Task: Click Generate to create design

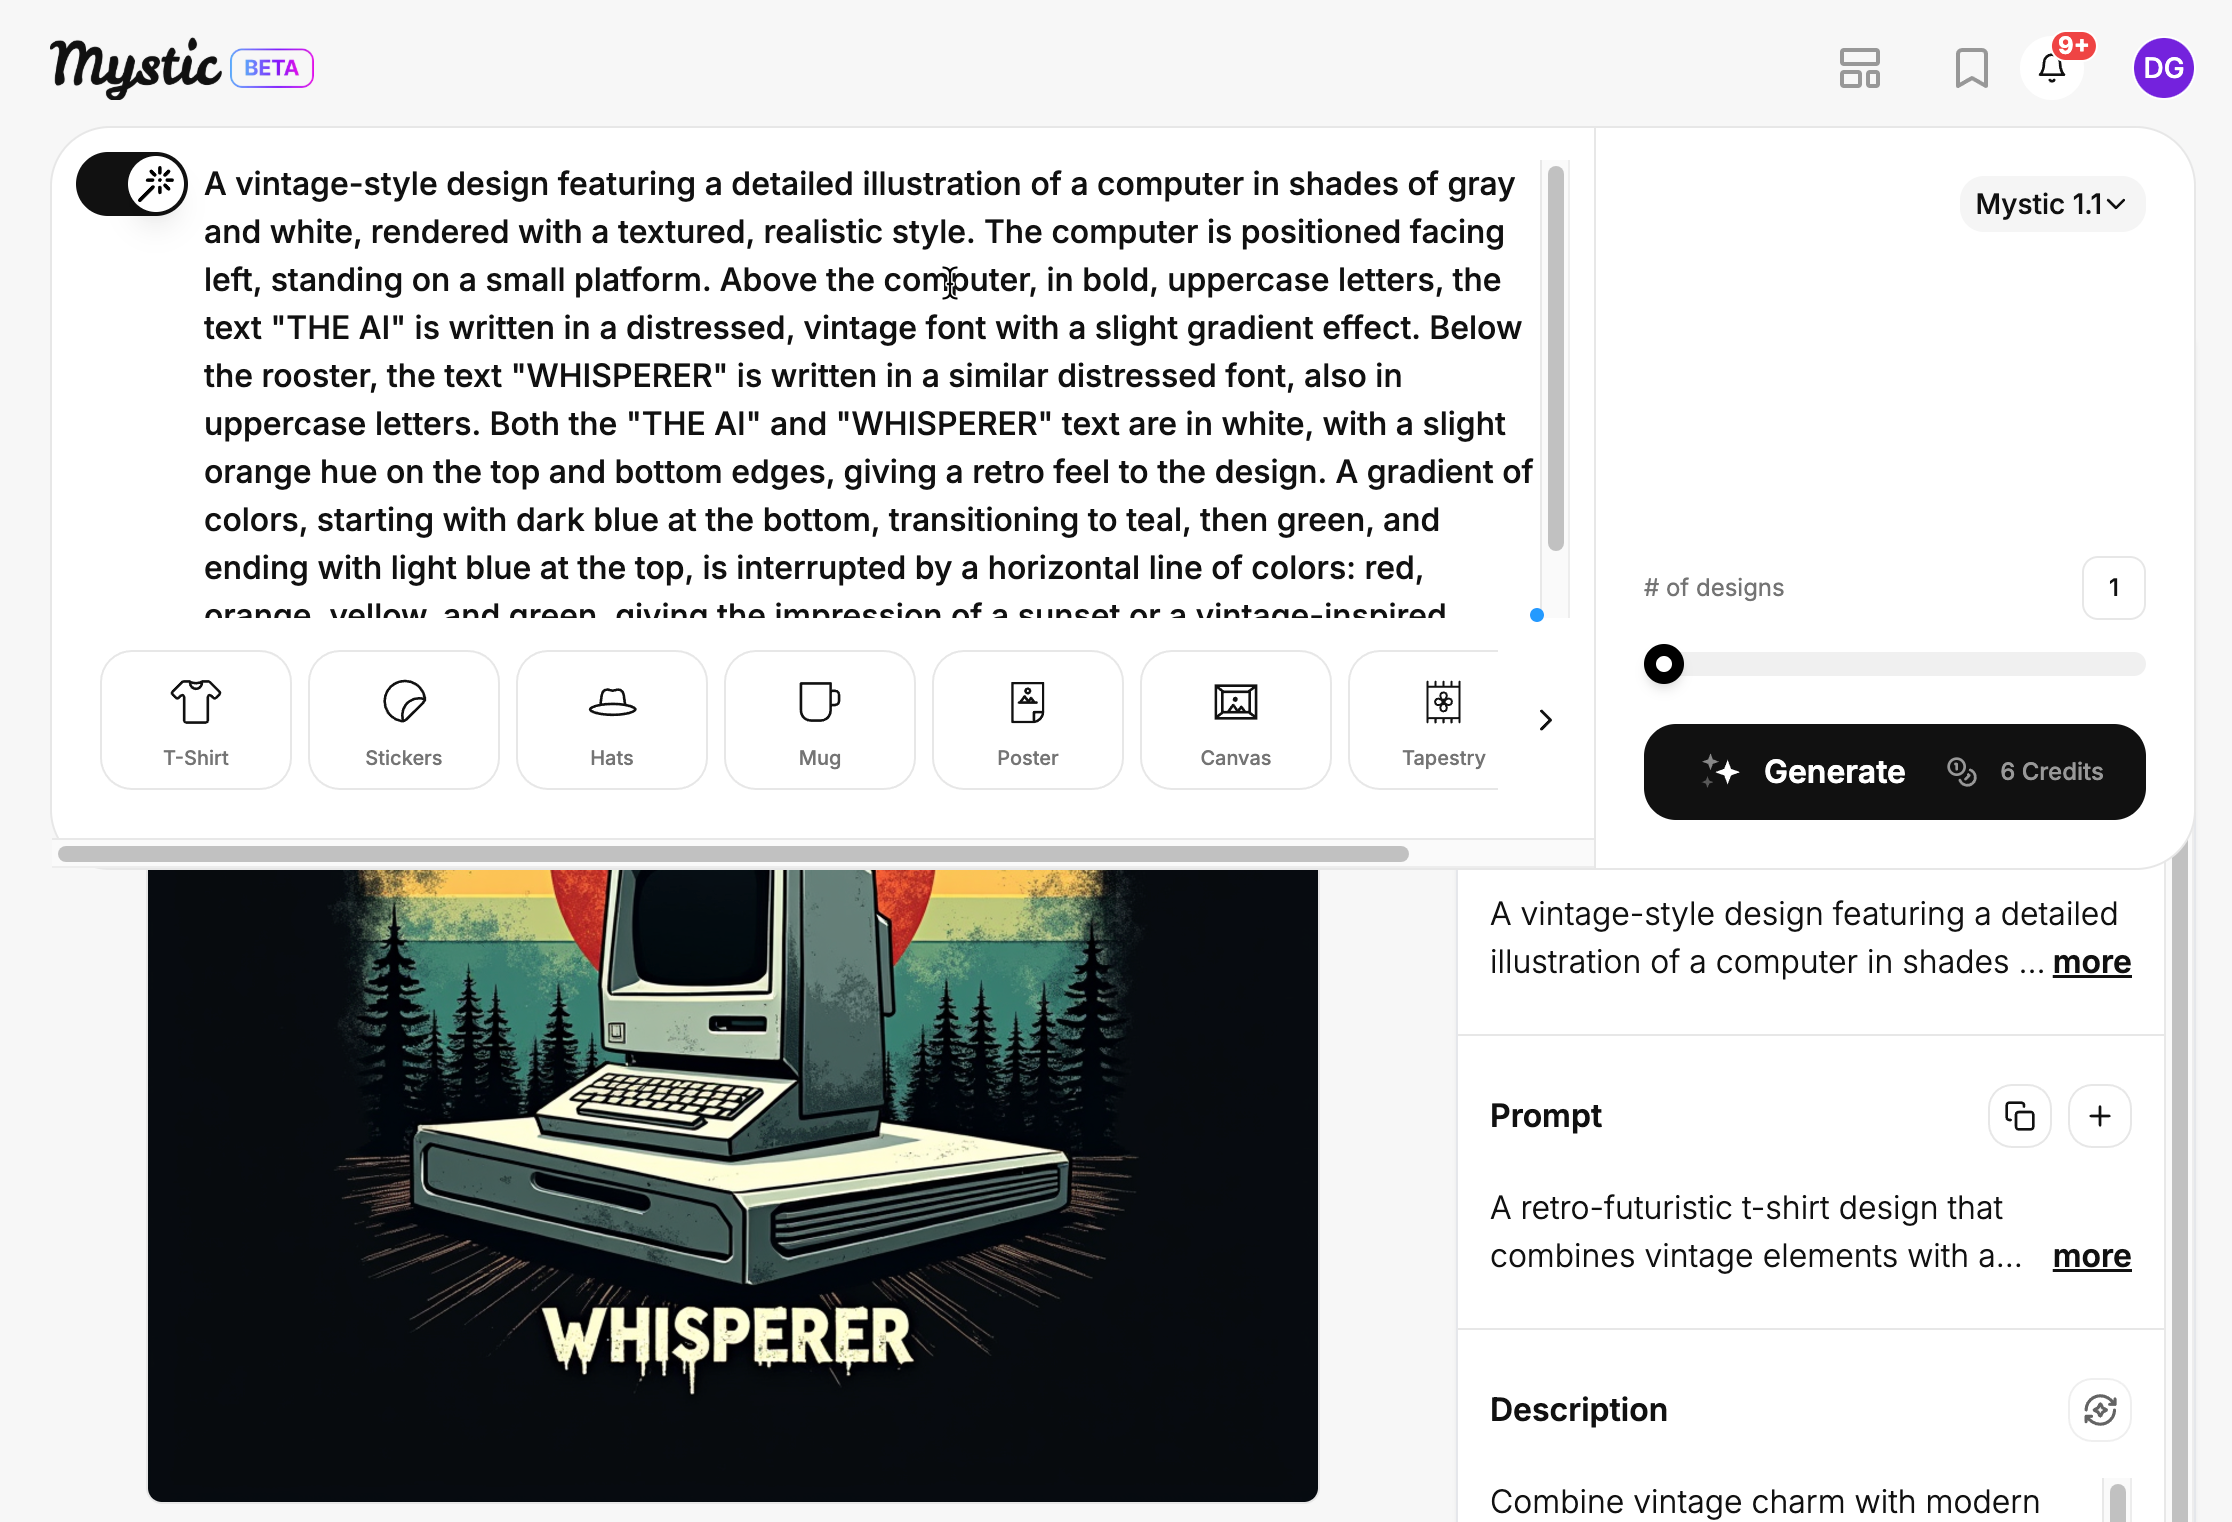Action: click(x=1832, y=770)
